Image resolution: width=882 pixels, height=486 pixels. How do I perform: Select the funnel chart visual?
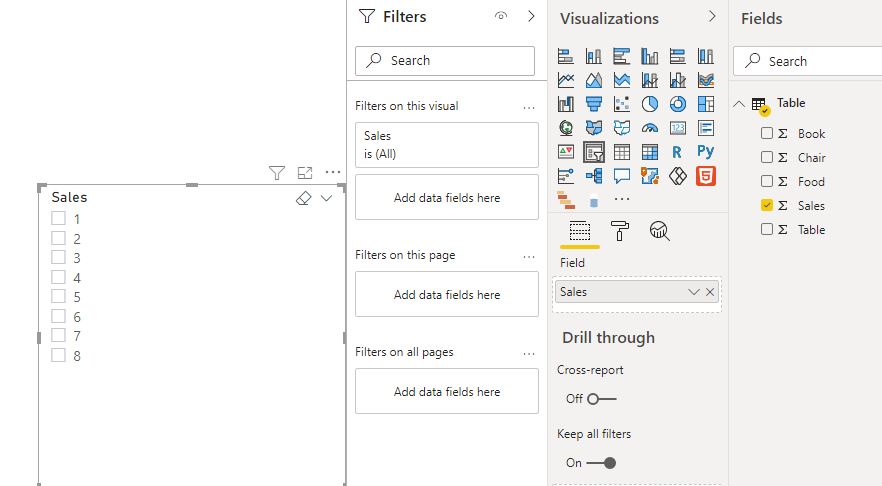pos(593,104)
